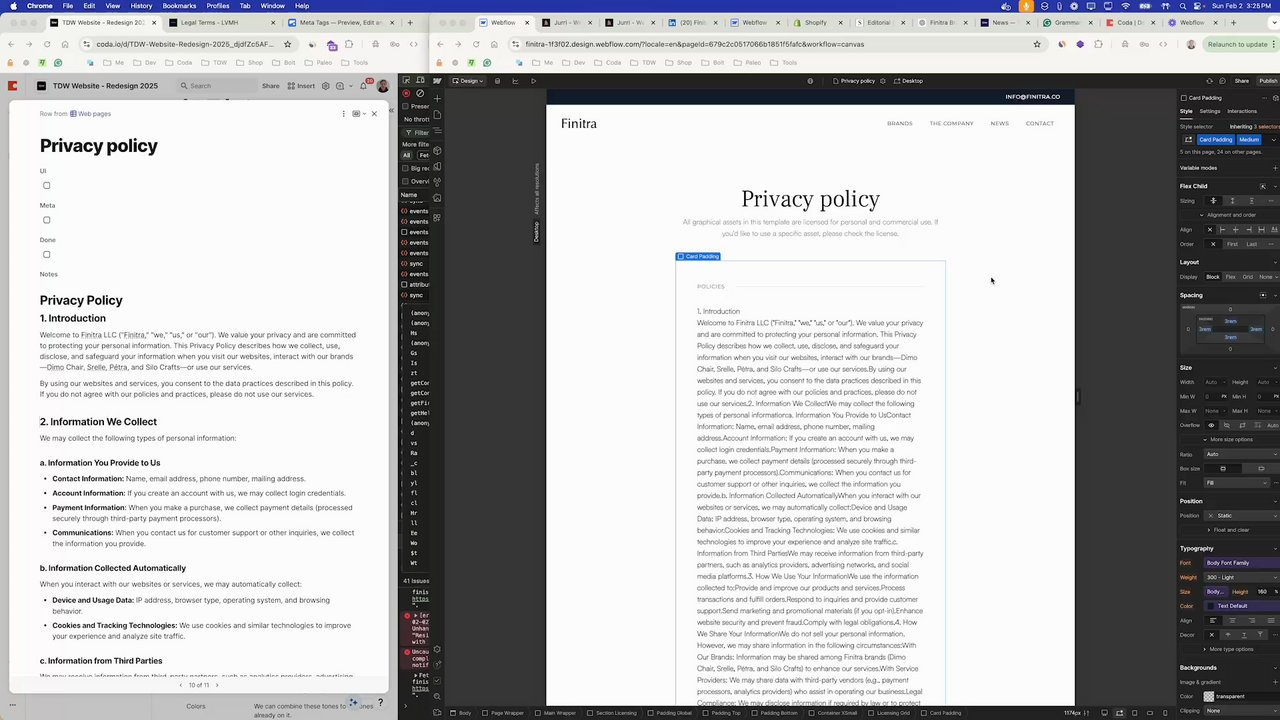Image resolution: width=1280 pixels, height=720 pixels.
Task: Click the Preview play icon in Webflow
Action: [x=533, y=81]
